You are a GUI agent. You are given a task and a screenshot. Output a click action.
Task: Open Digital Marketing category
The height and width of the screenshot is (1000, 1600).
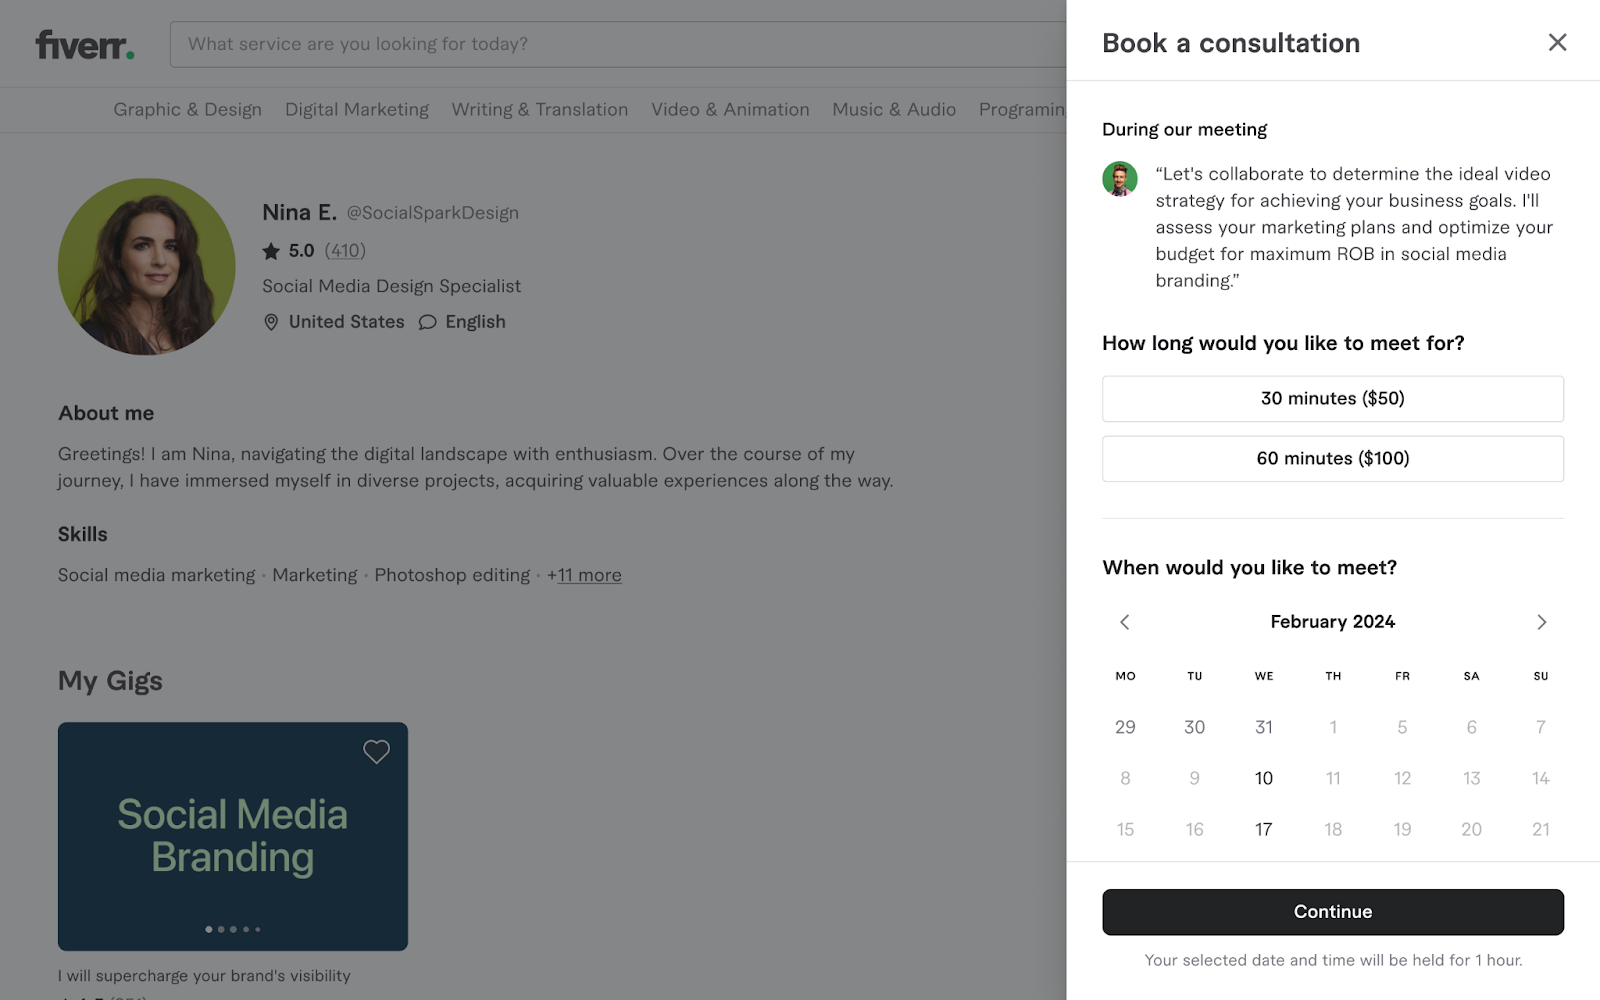[x=357, y=110]
